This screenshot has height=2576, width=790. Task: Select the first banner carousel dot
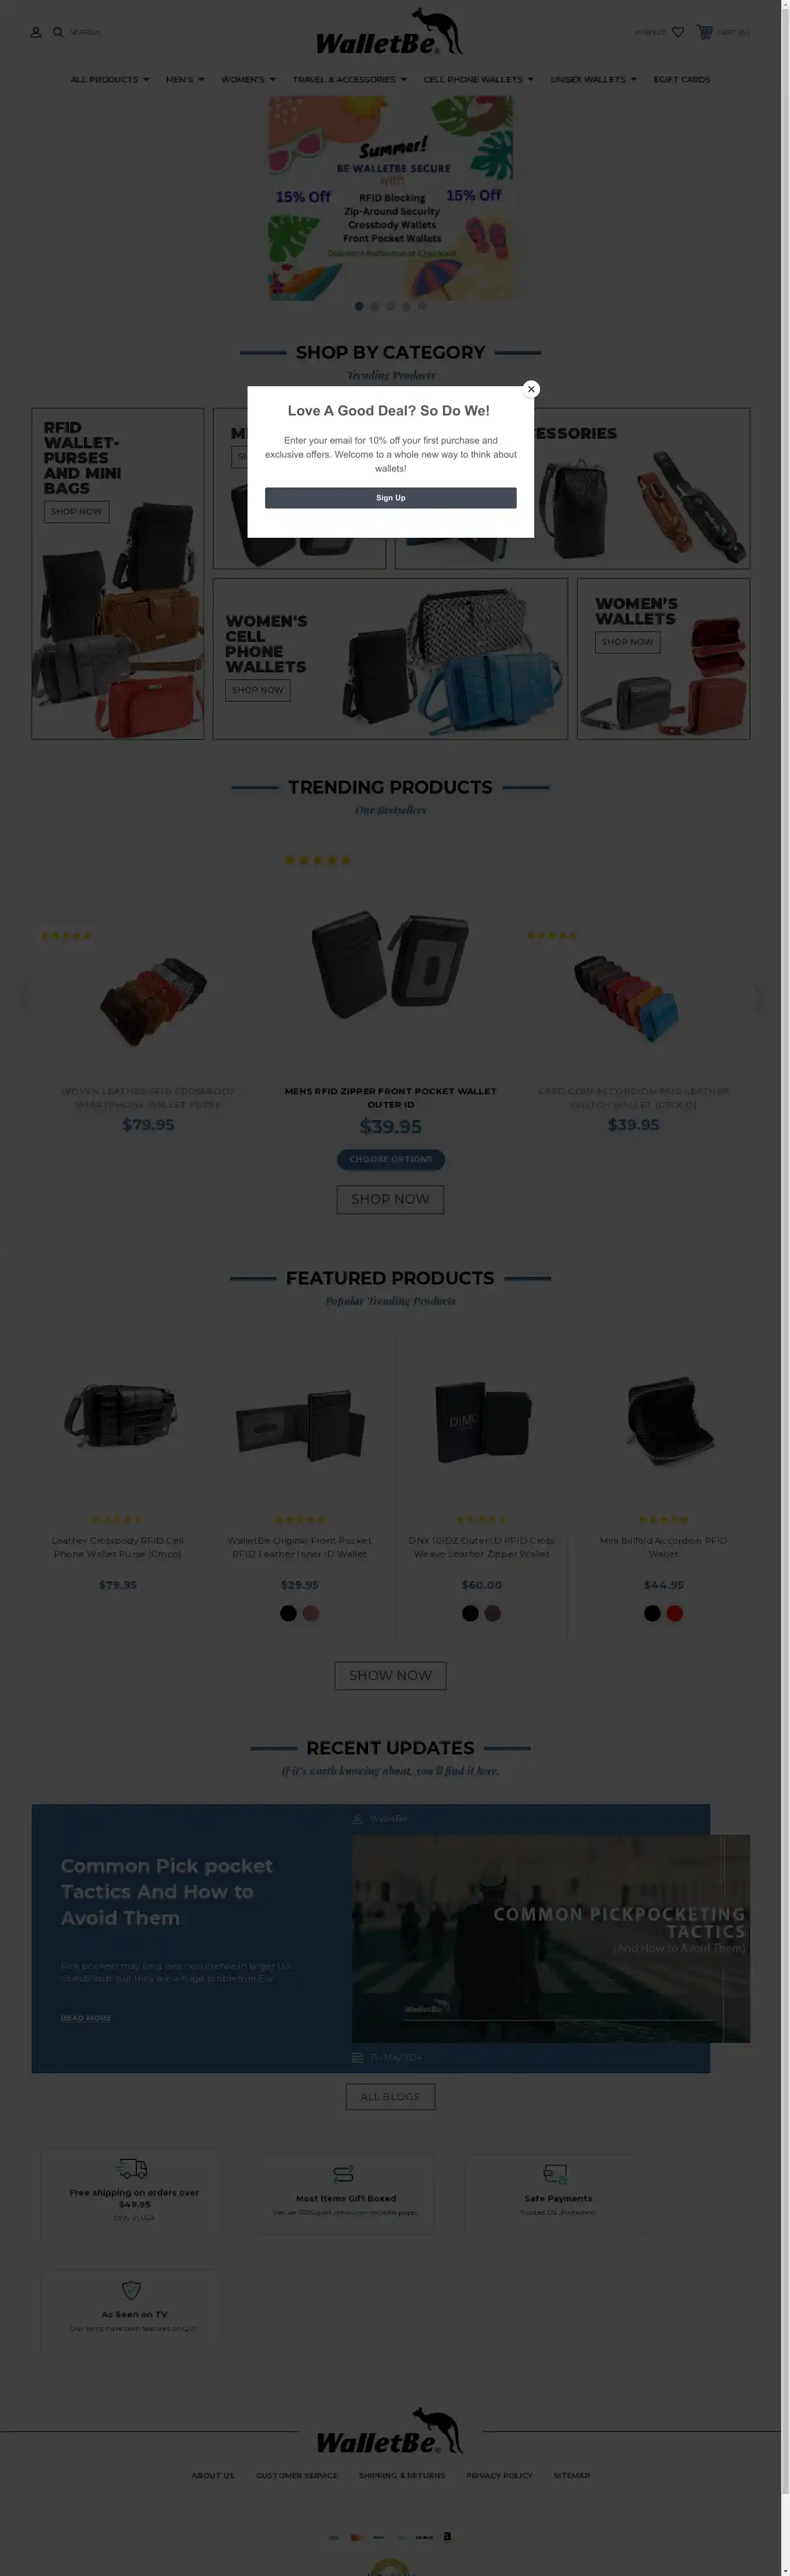tap(359, 306)
